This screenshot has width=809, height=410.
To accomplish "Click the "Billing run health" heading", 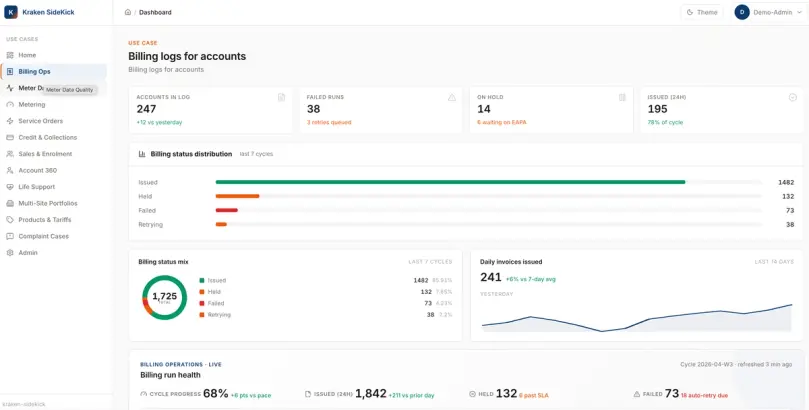I will [170, 375].
